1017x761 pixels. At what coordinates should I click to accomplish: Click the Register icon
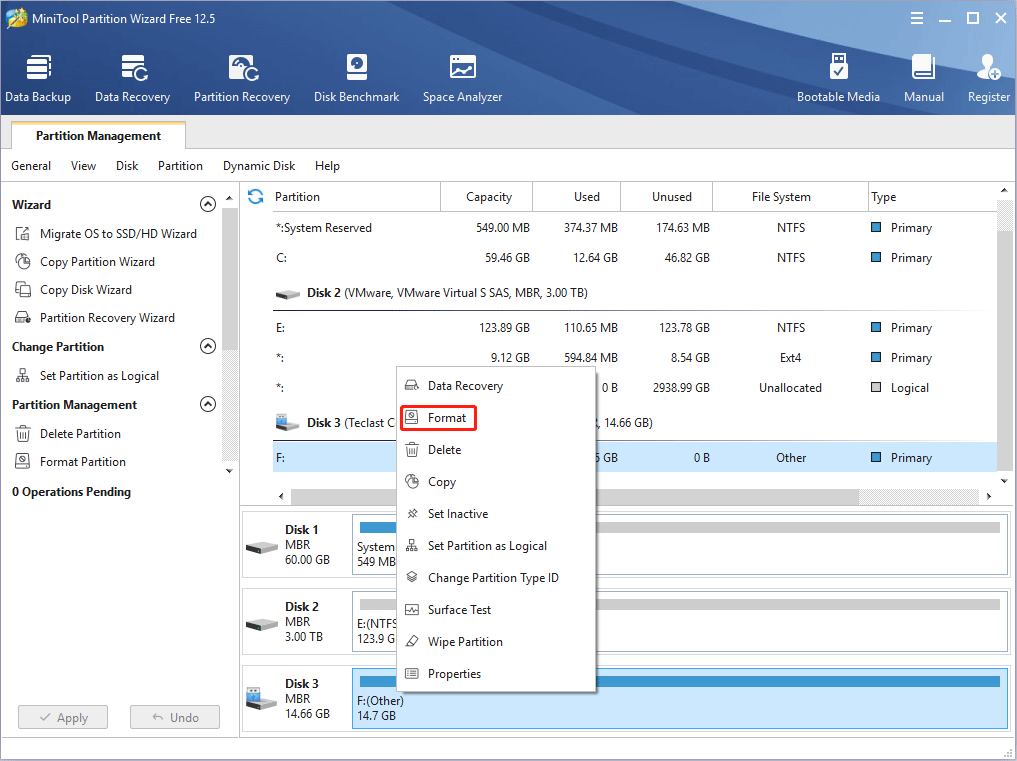click(988, 77)
